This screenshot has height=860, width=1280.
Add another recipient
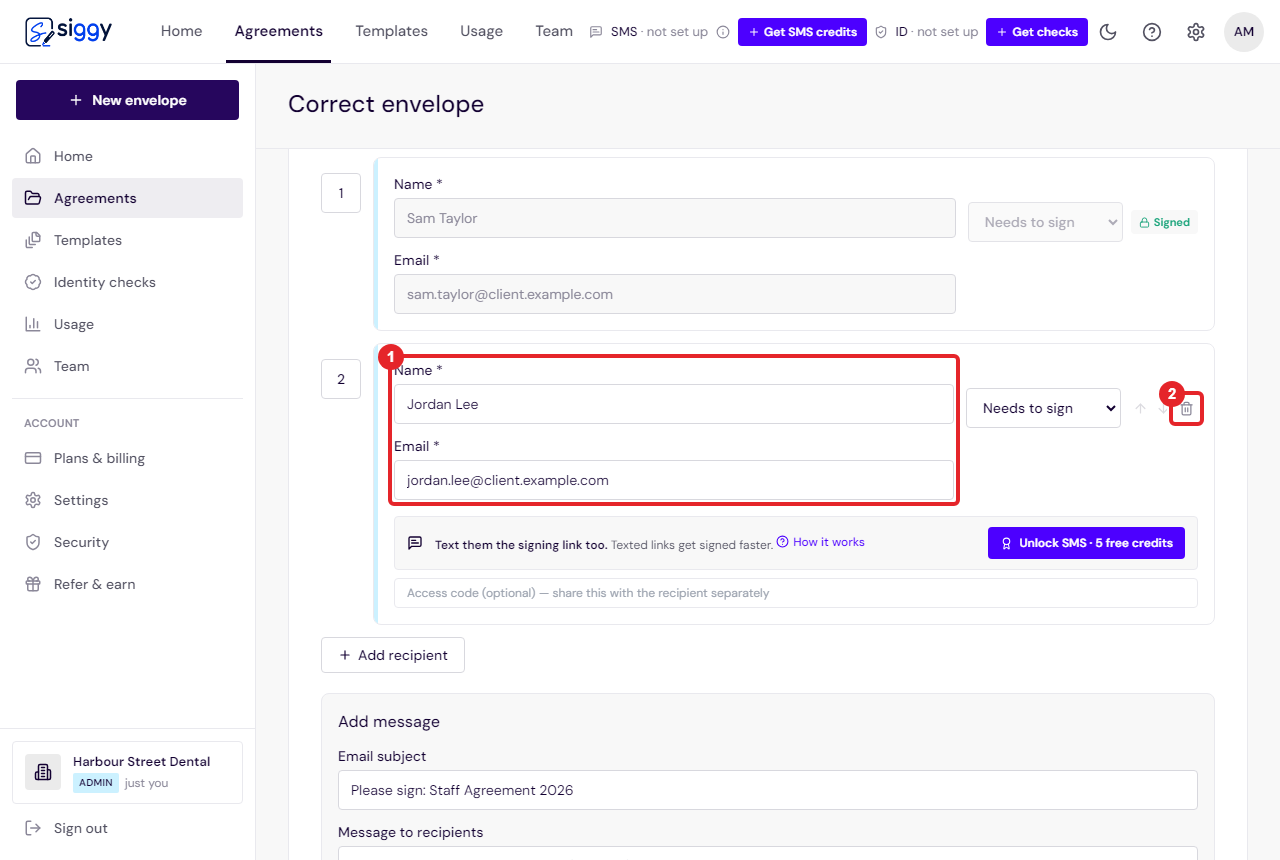(393, 655)
